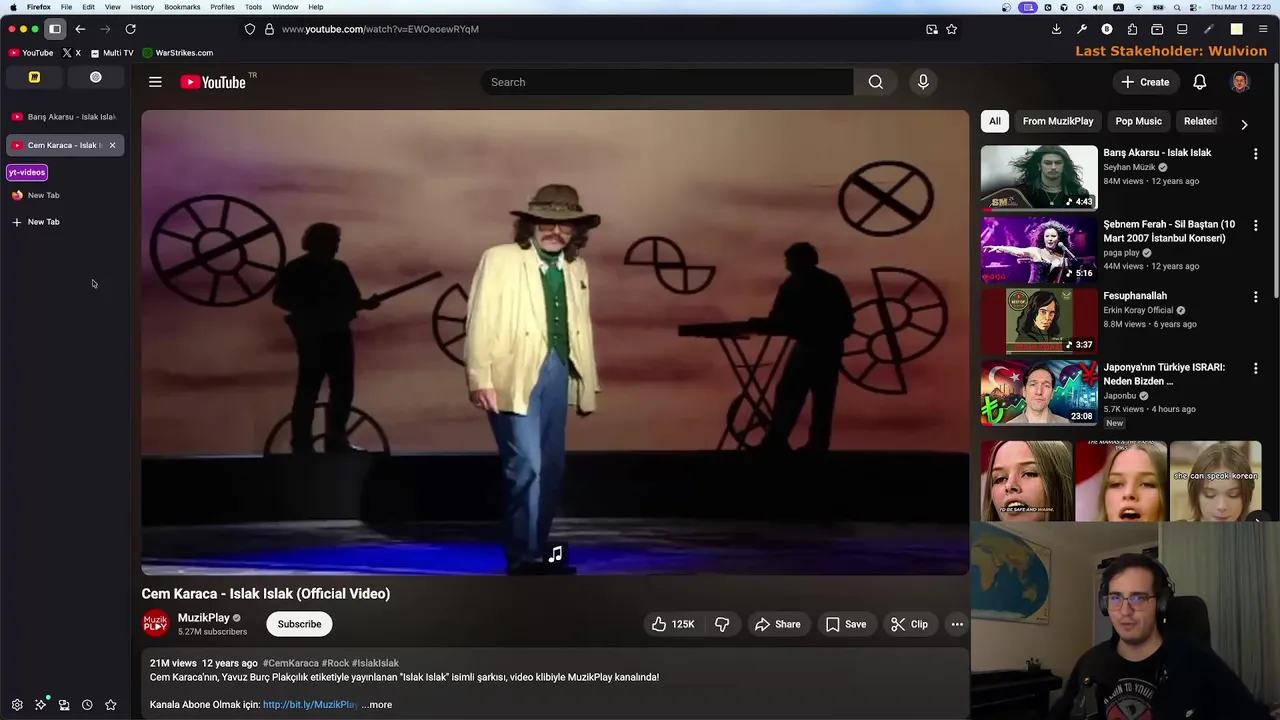1280x720 pixels.
Task: Click the YouTube URL address bar
Action: (600, 29)
